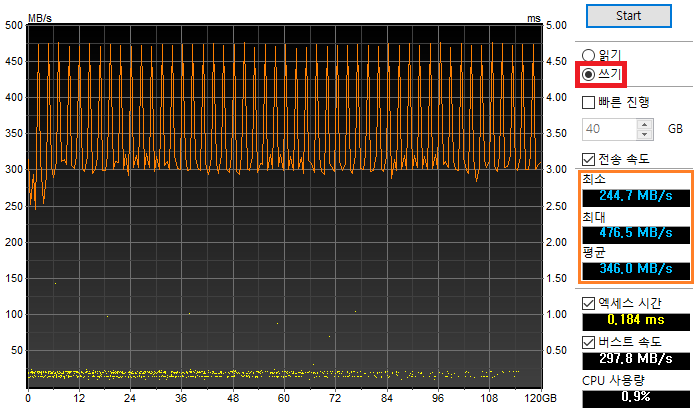The width and height of the screenshot is (696, 420).
Task: Click the Start button
Action: [629, 16]
